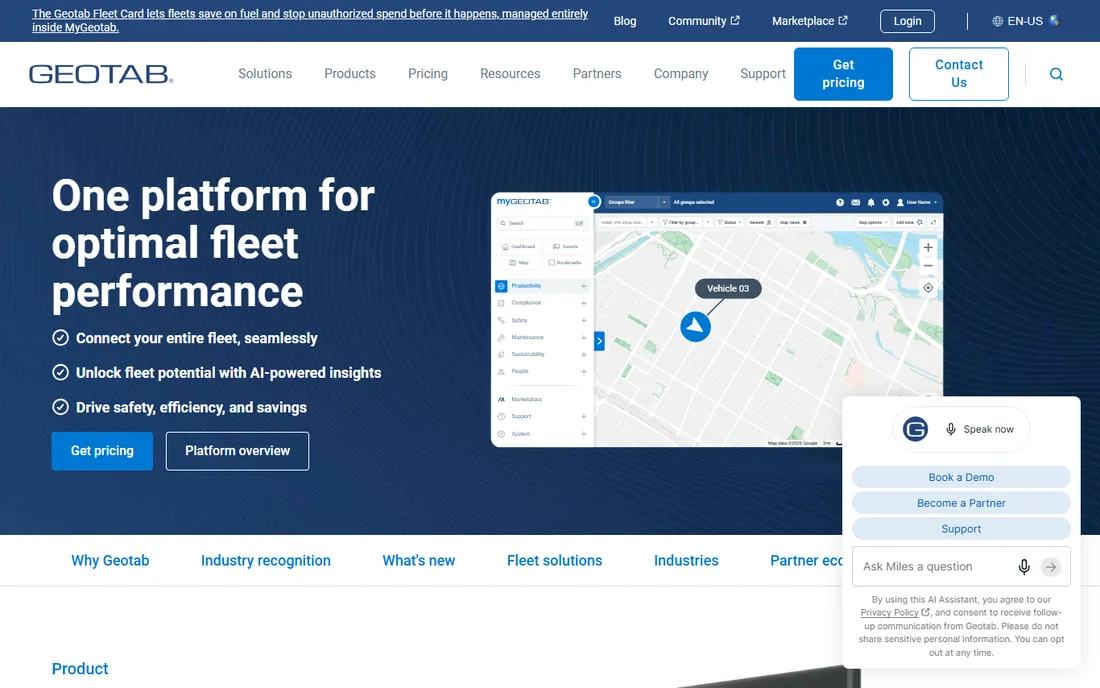Open the Pricing menu item

point(427,74)
